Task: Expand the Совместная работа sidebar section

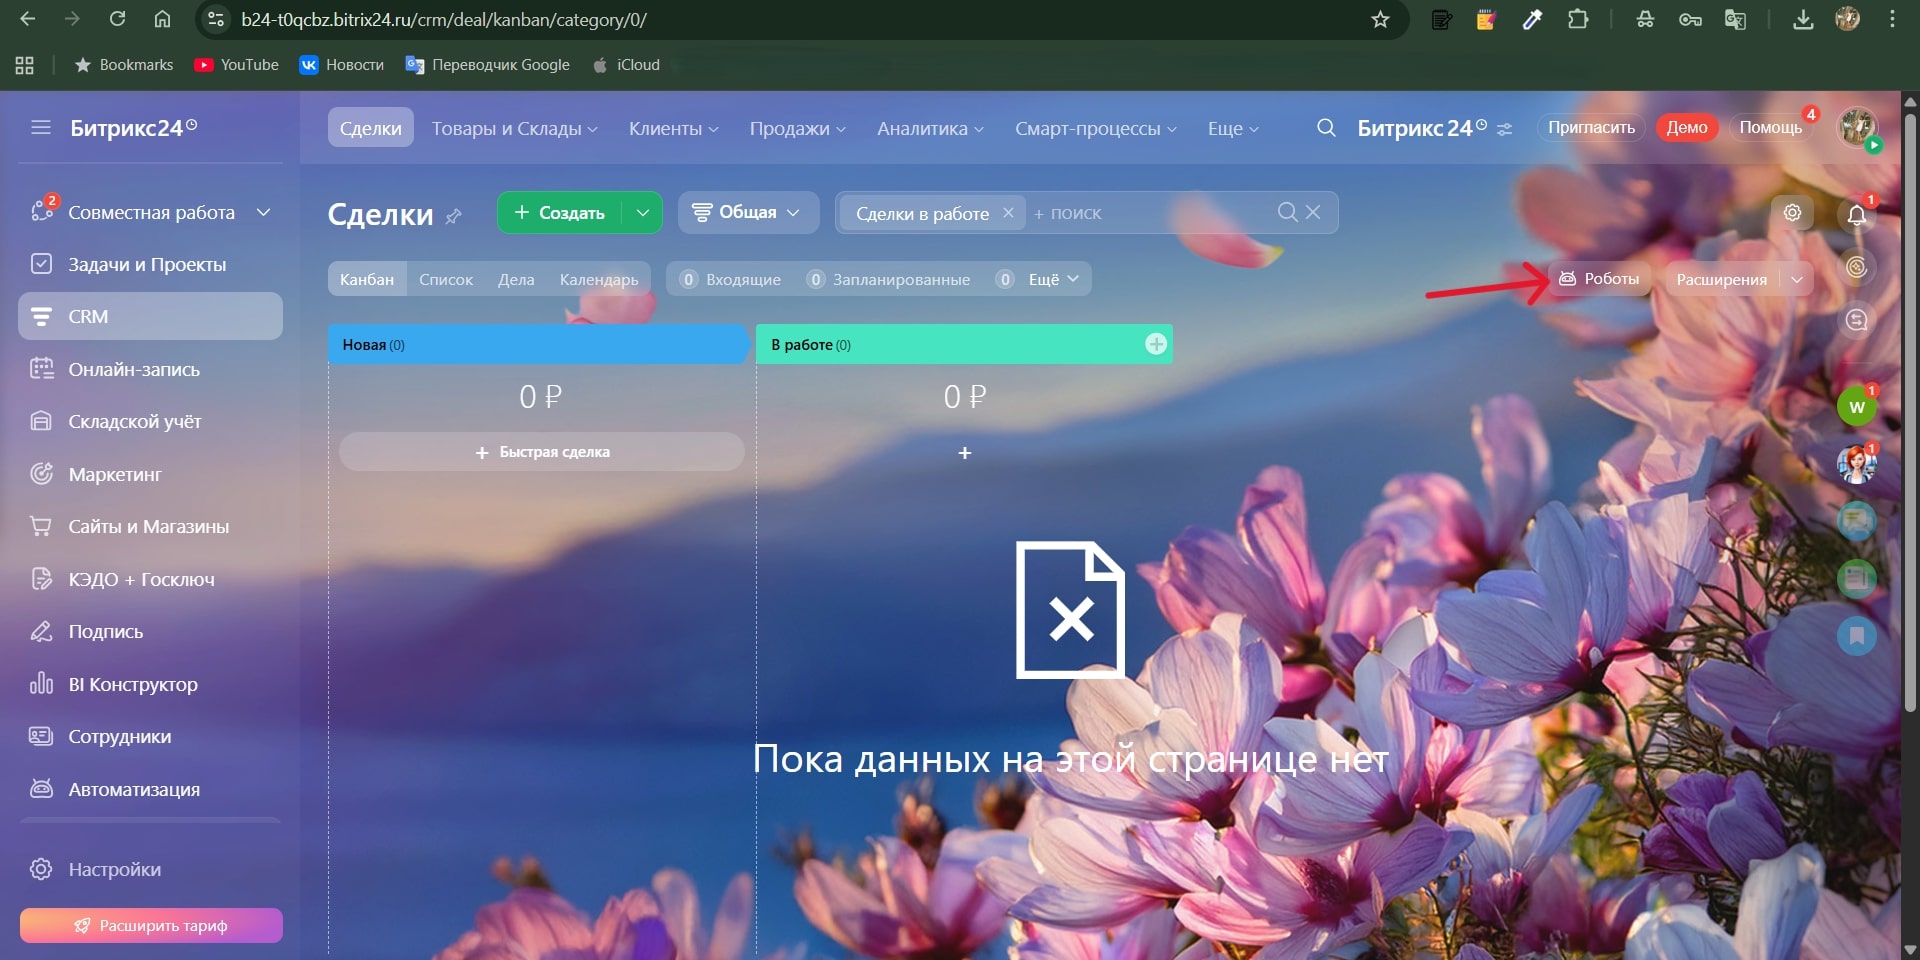Action: click(x=264, y=212)
